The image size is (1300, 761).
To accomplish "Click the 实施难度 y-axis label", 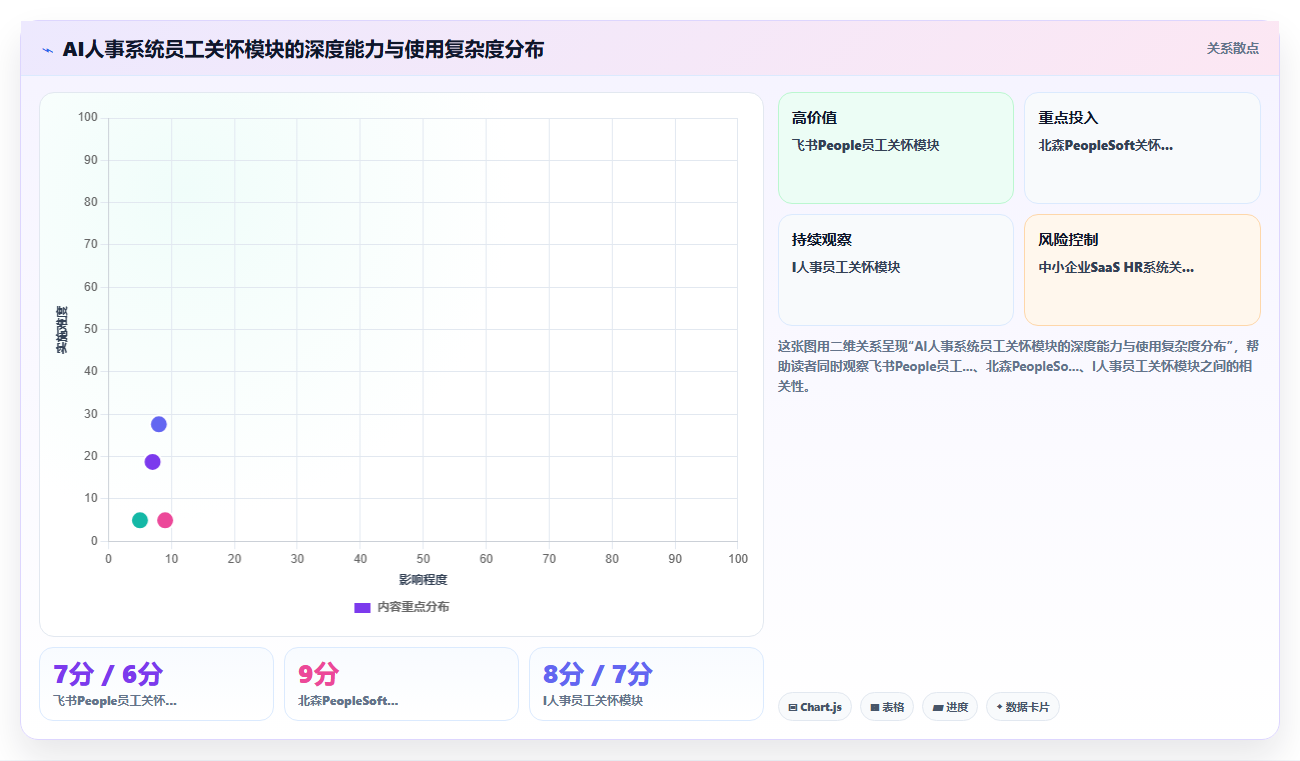I will click(x=62, y=330).
